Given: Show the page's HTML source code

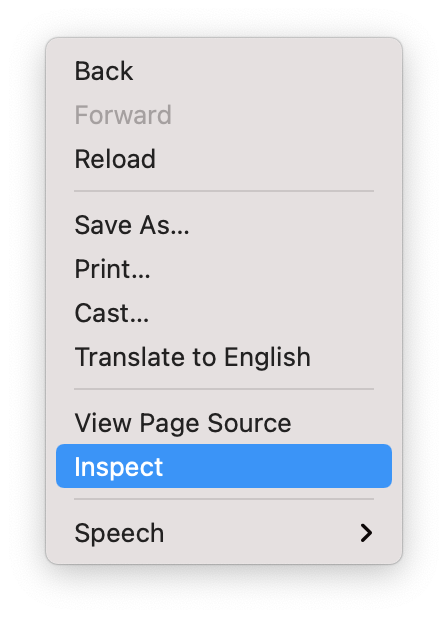Looking at the screenshot, I should 224,423.
